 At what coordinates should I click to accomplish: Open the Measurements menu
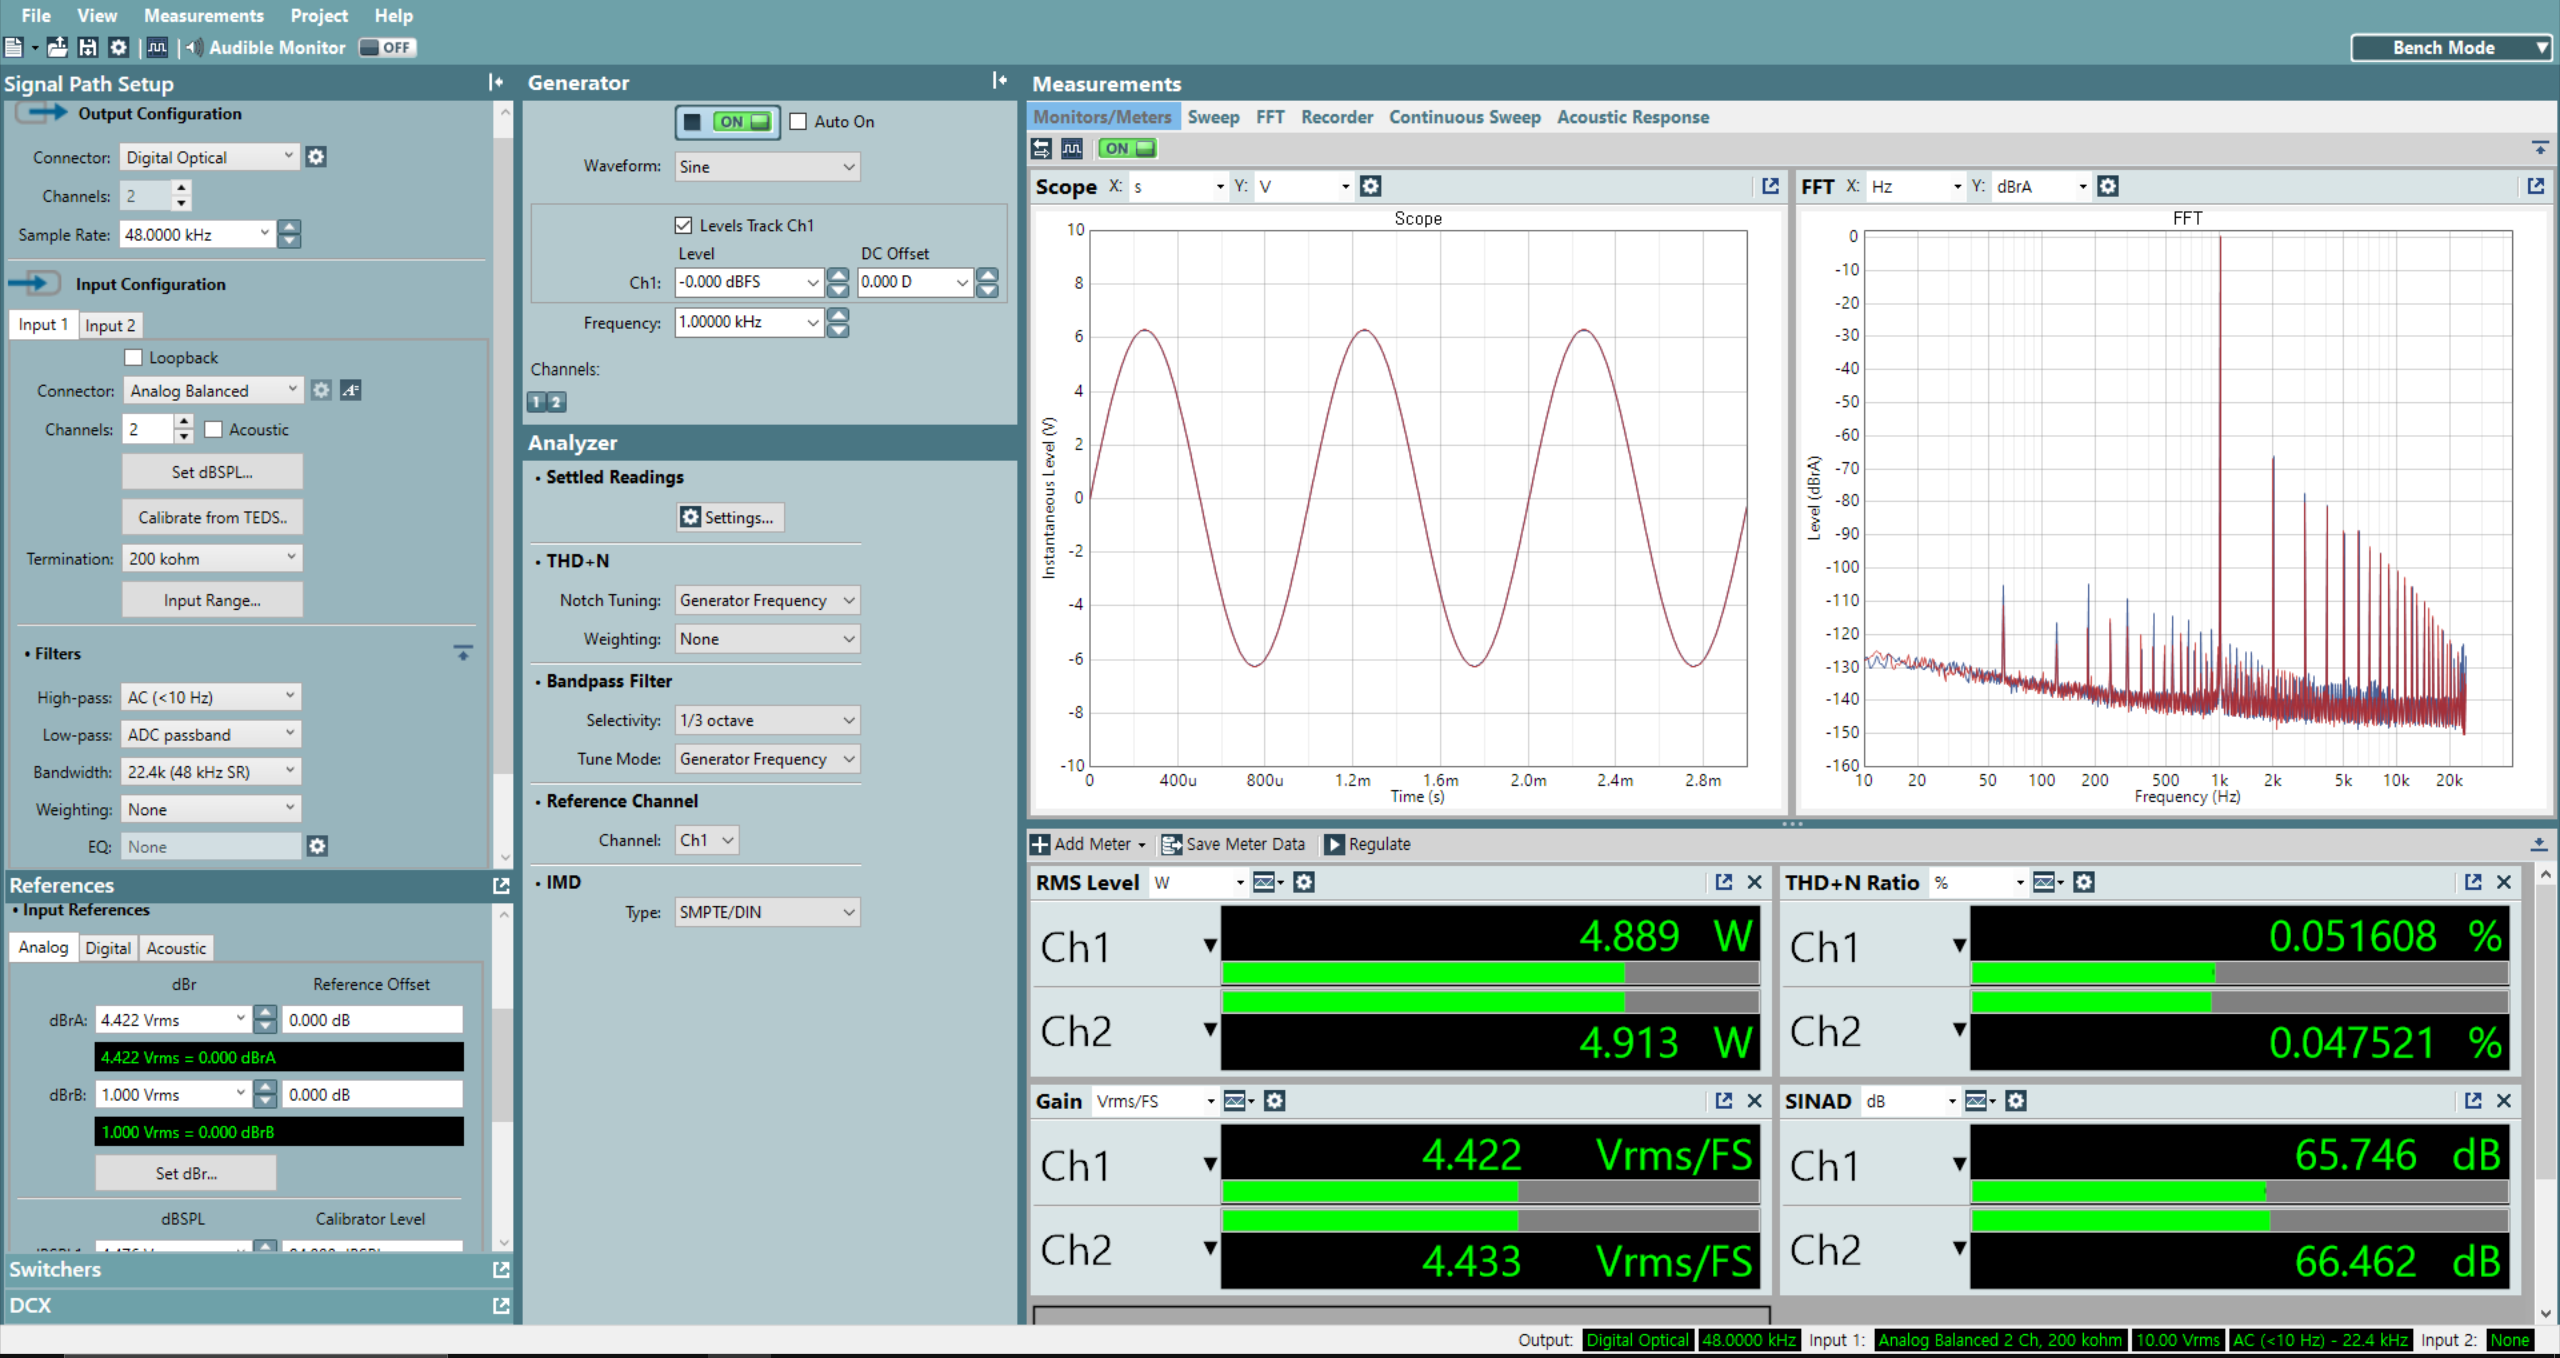pos(204,16)
